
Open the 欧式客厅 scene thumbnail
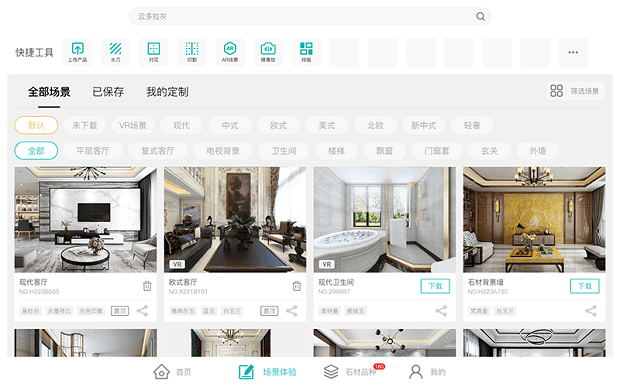pyautogui.click(x=235, y=219)
